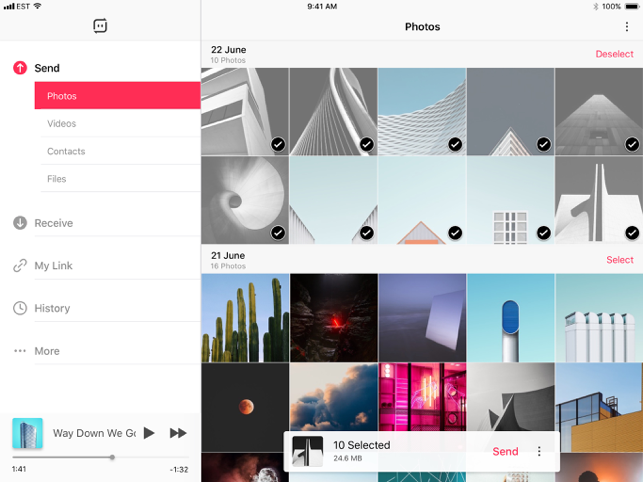Select all 21 June photos
This screenshot has height=482, width=643.
click(620, 260)
